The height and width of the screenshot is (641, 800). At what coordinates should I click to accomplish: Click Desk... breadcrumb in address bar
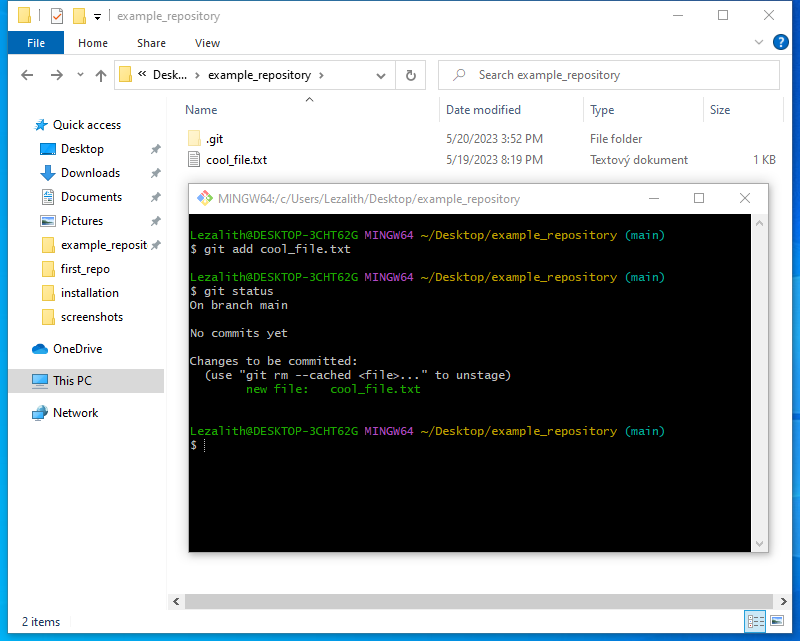tap(169, 75)
